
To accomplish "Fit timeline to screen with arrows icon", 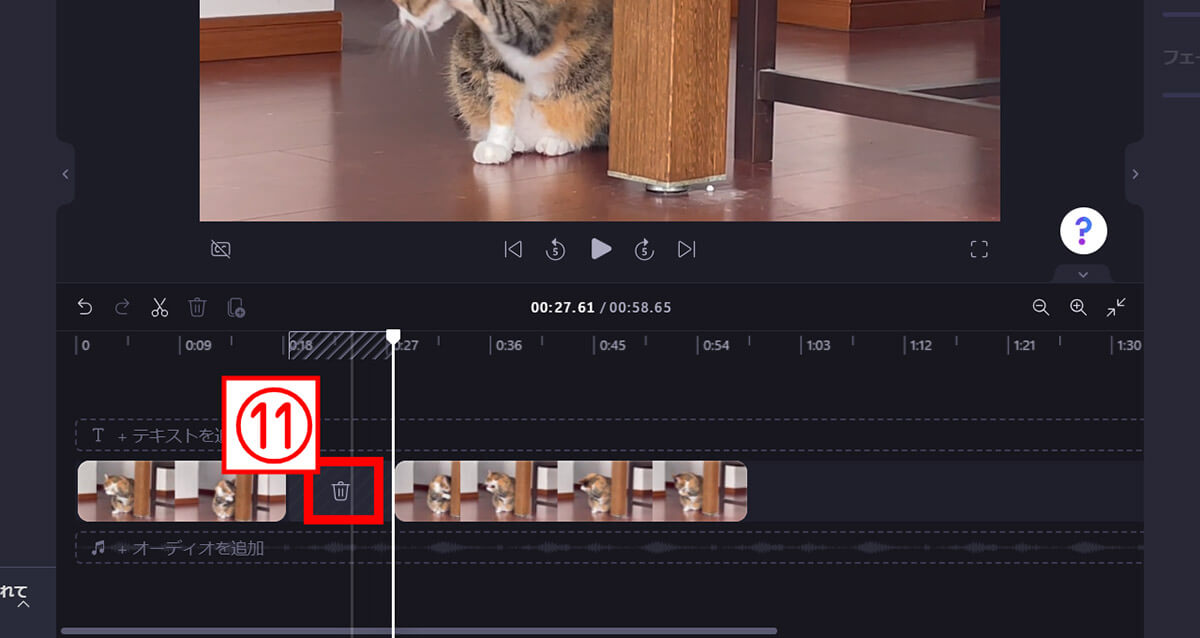I will [1116, 308].
